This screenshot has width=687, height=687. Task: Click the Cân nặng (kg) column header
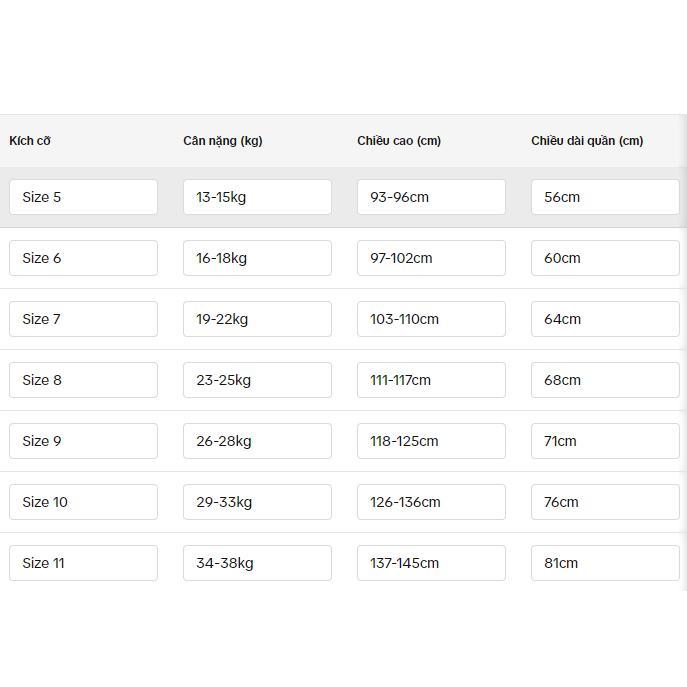223,141
